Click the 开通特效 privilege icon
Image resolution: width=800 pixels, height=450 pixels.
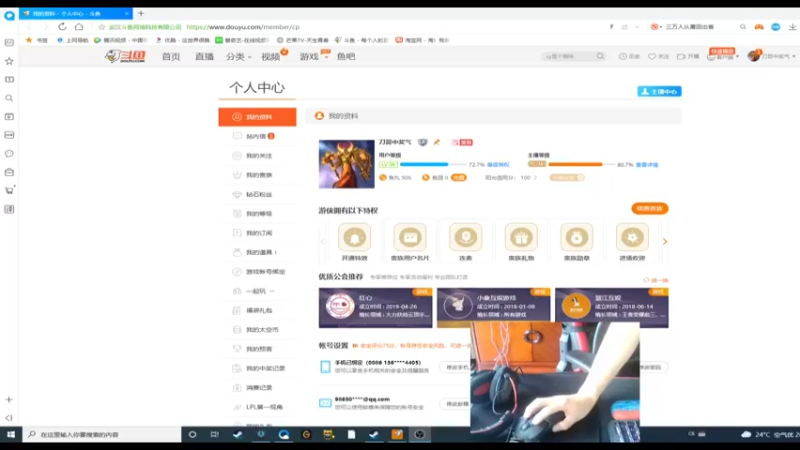355,237
